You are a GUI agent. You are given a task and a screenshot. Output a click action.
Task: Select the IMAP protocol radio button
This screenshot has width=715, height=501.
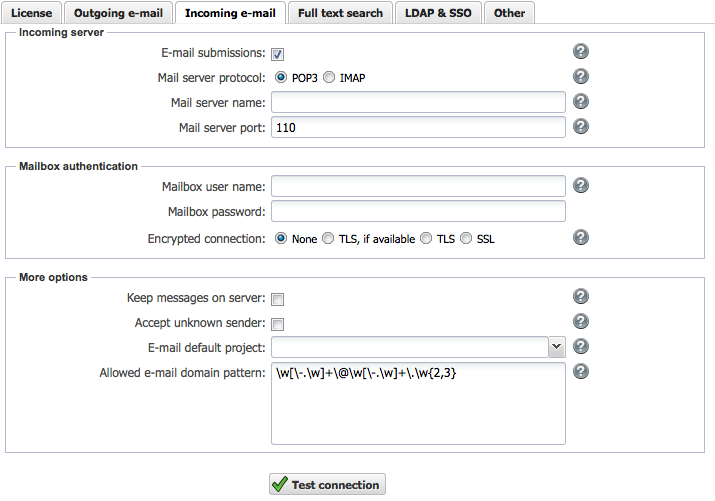click(330, 77)
